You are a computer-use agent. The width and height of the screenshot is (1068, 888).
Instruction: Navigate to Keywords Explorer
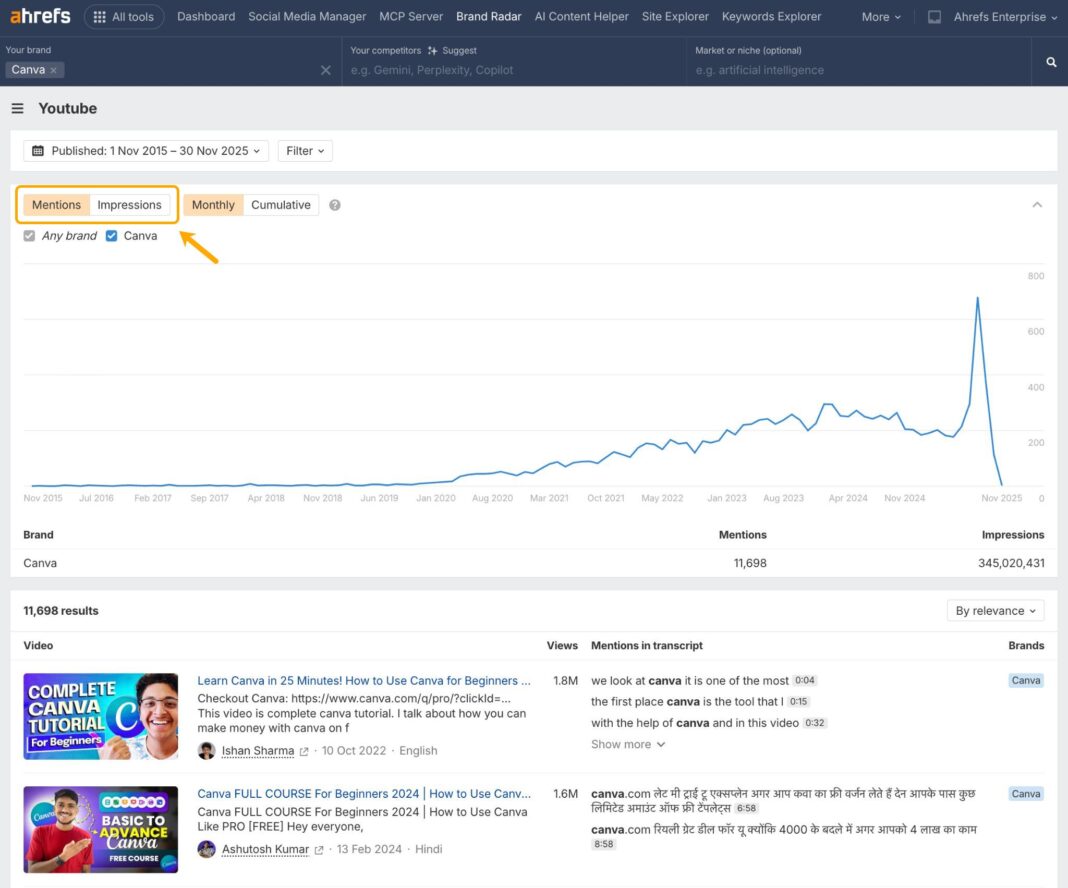pyautogui.click(x=771, y=16)
